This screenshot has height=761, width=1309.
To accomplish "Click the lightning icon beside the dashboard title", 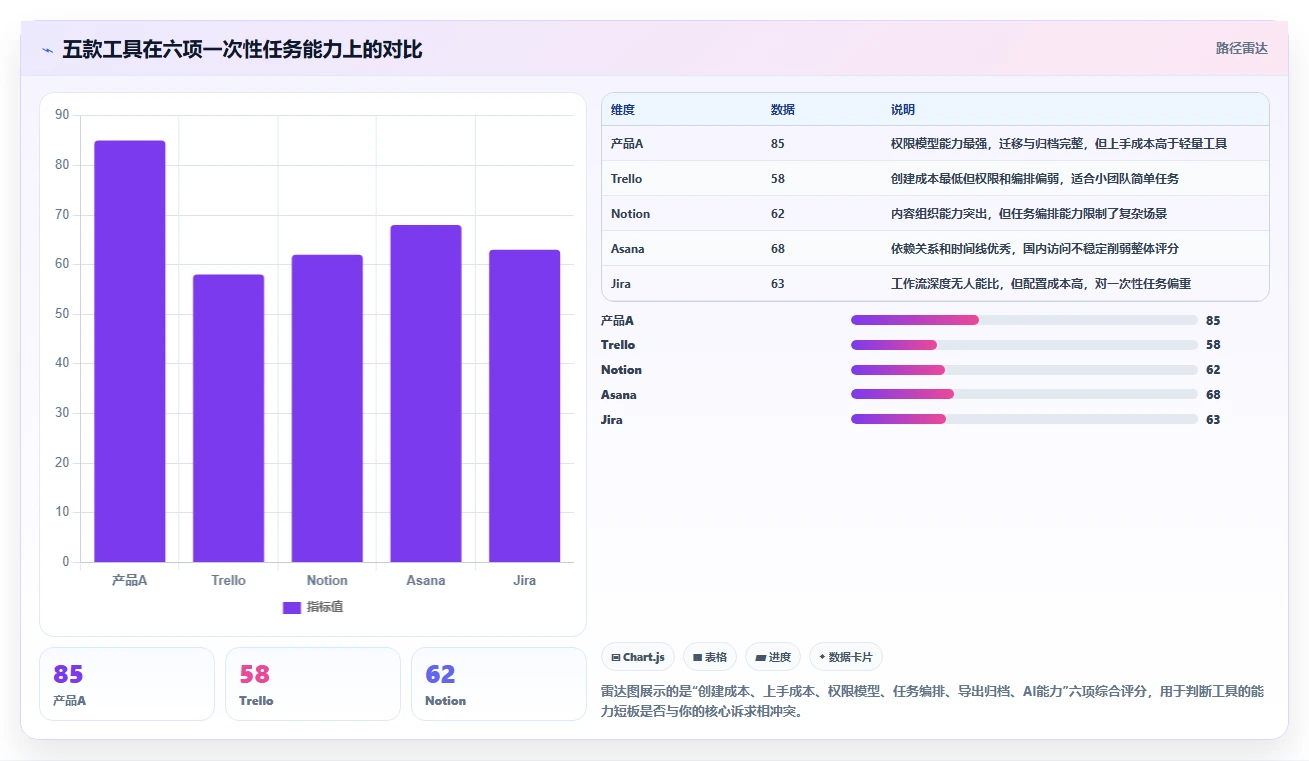I will [x=47, y=50].
